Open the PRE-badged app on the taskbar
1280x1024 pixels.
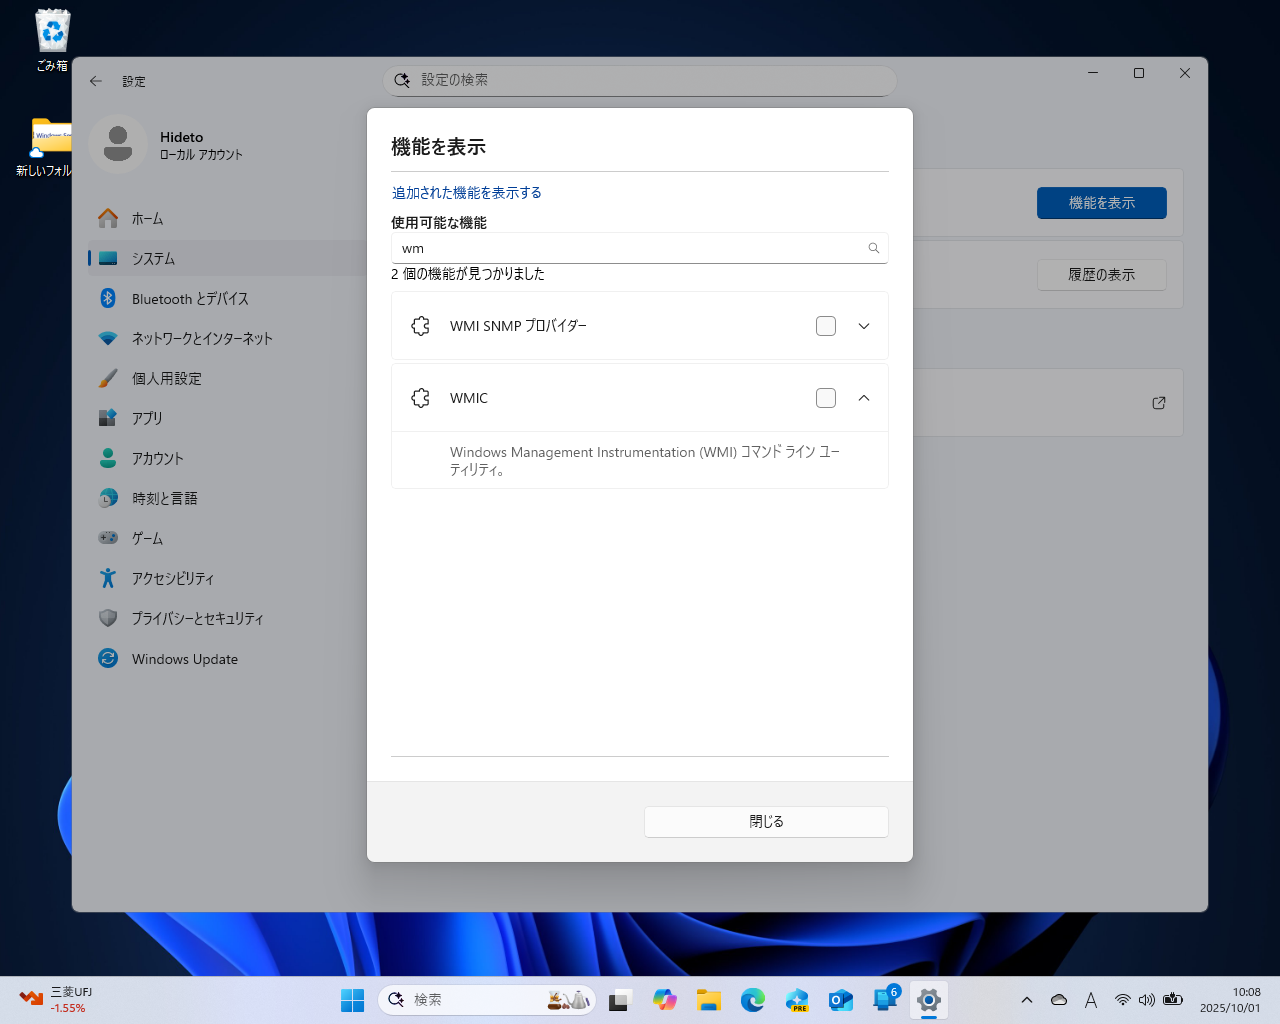tap(797, 1000)
